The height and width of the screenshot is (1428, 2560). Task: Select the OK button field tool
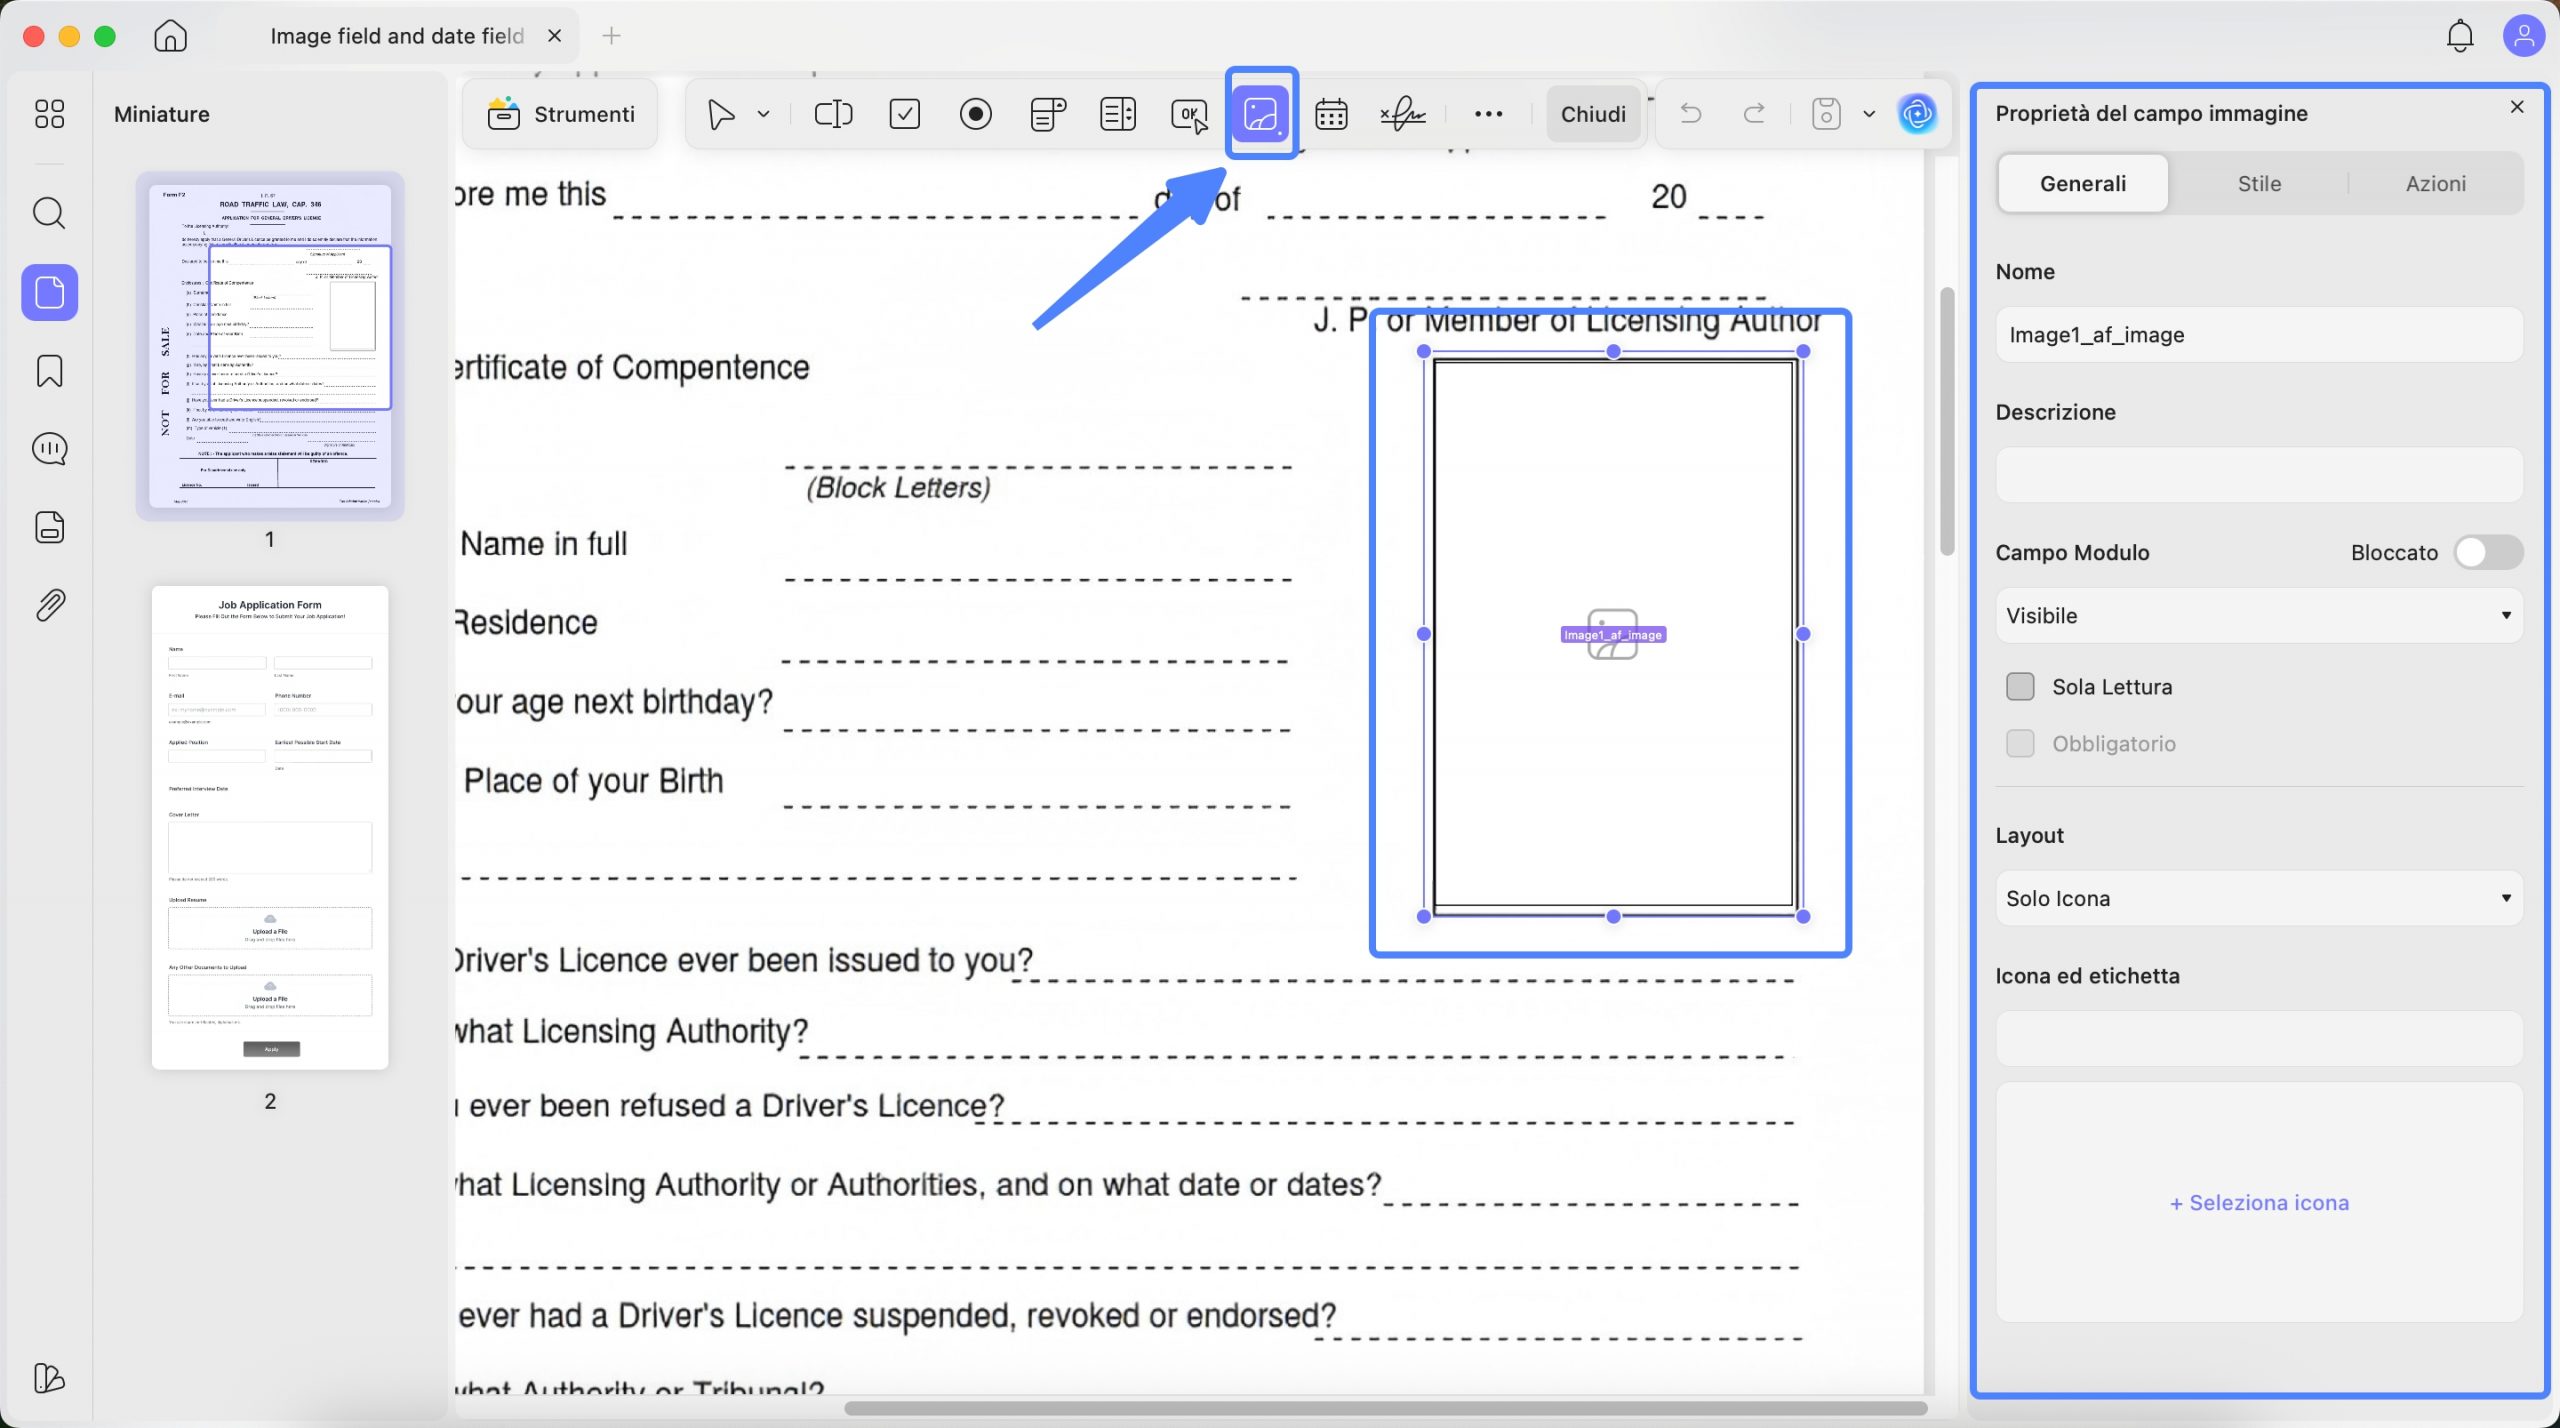pos(1190,114)
